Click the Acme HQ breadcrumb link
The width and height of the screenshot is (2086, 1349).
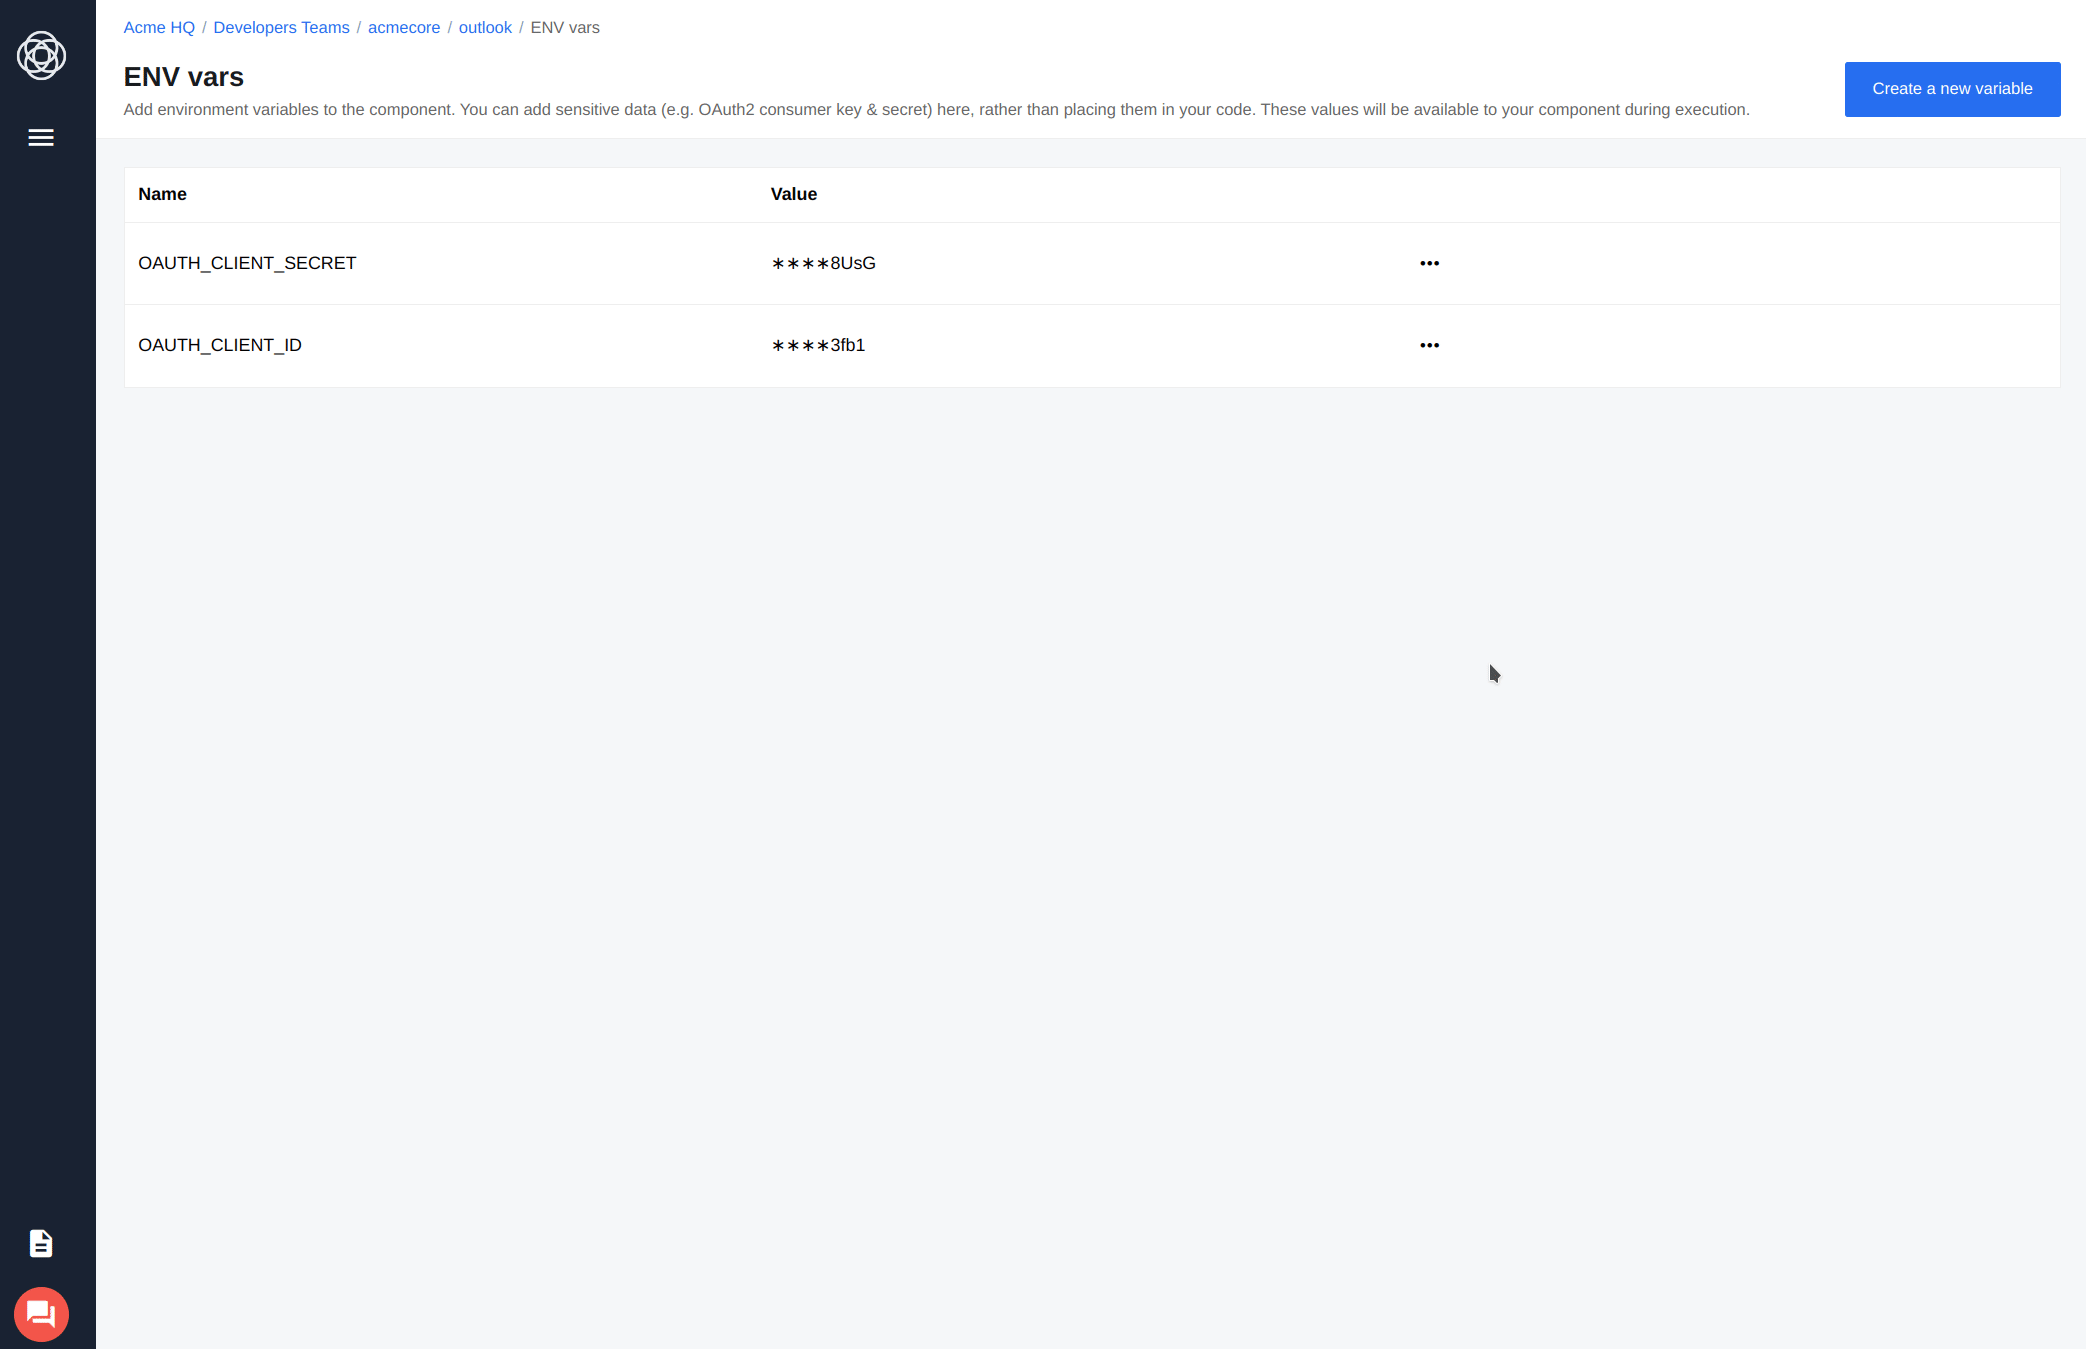(157, 27)
